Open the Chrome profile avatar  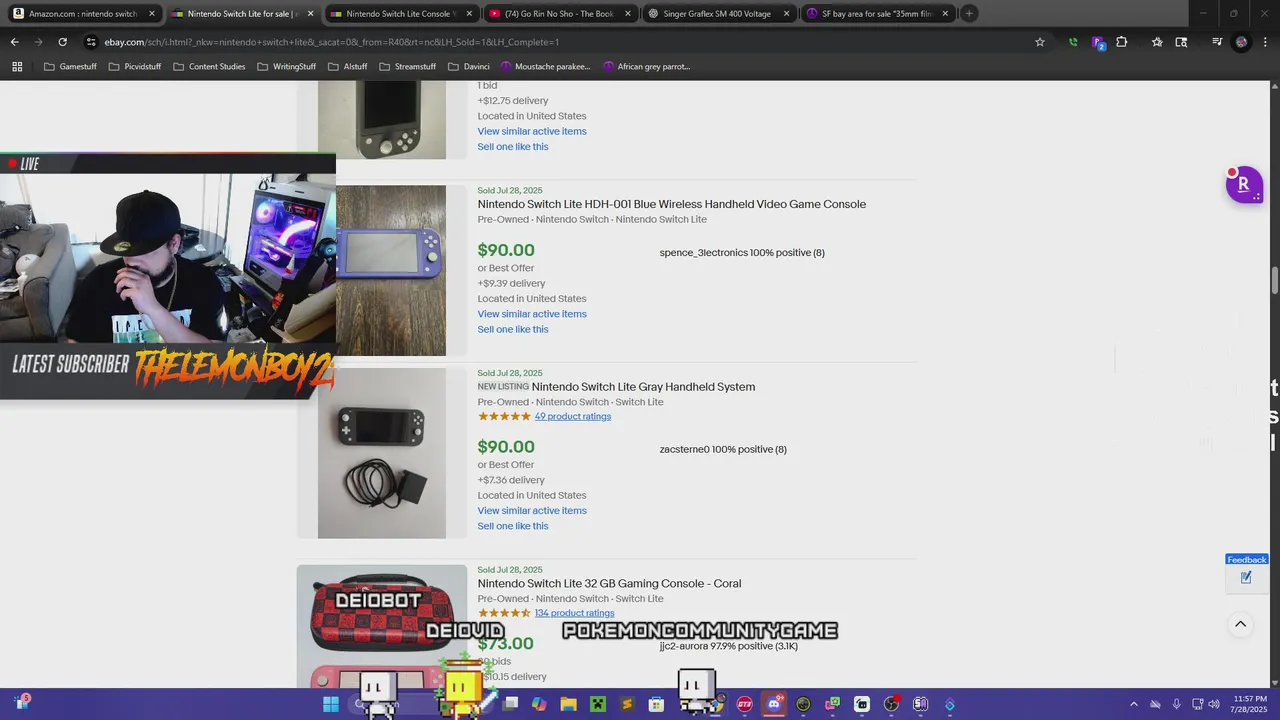1241,42
